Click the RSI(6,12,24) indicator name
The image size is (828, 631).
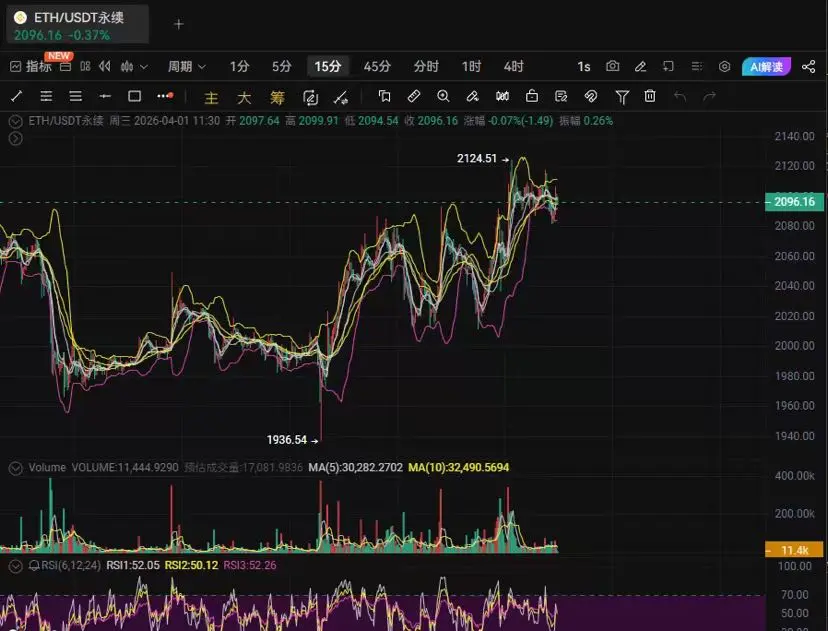point(71,565)
